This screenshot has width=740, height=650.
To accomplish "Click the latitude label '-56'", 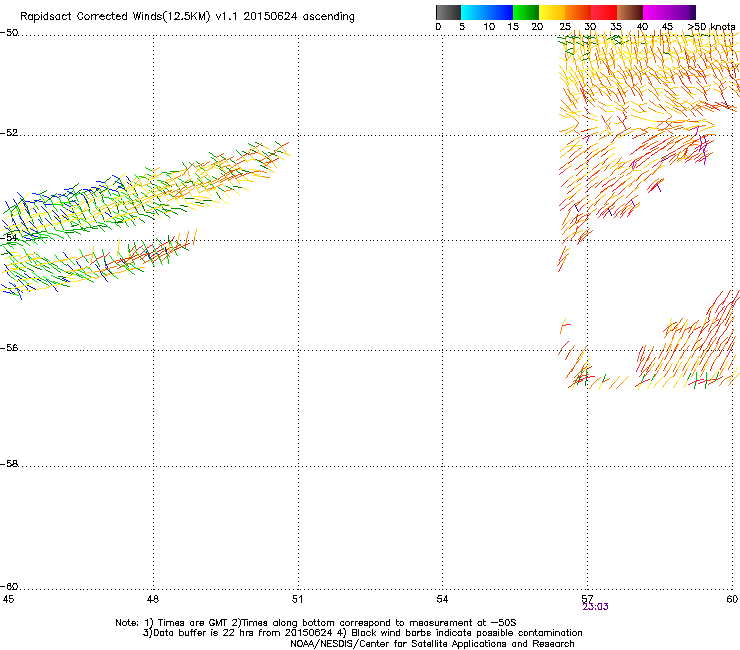I will coord(9,348).
